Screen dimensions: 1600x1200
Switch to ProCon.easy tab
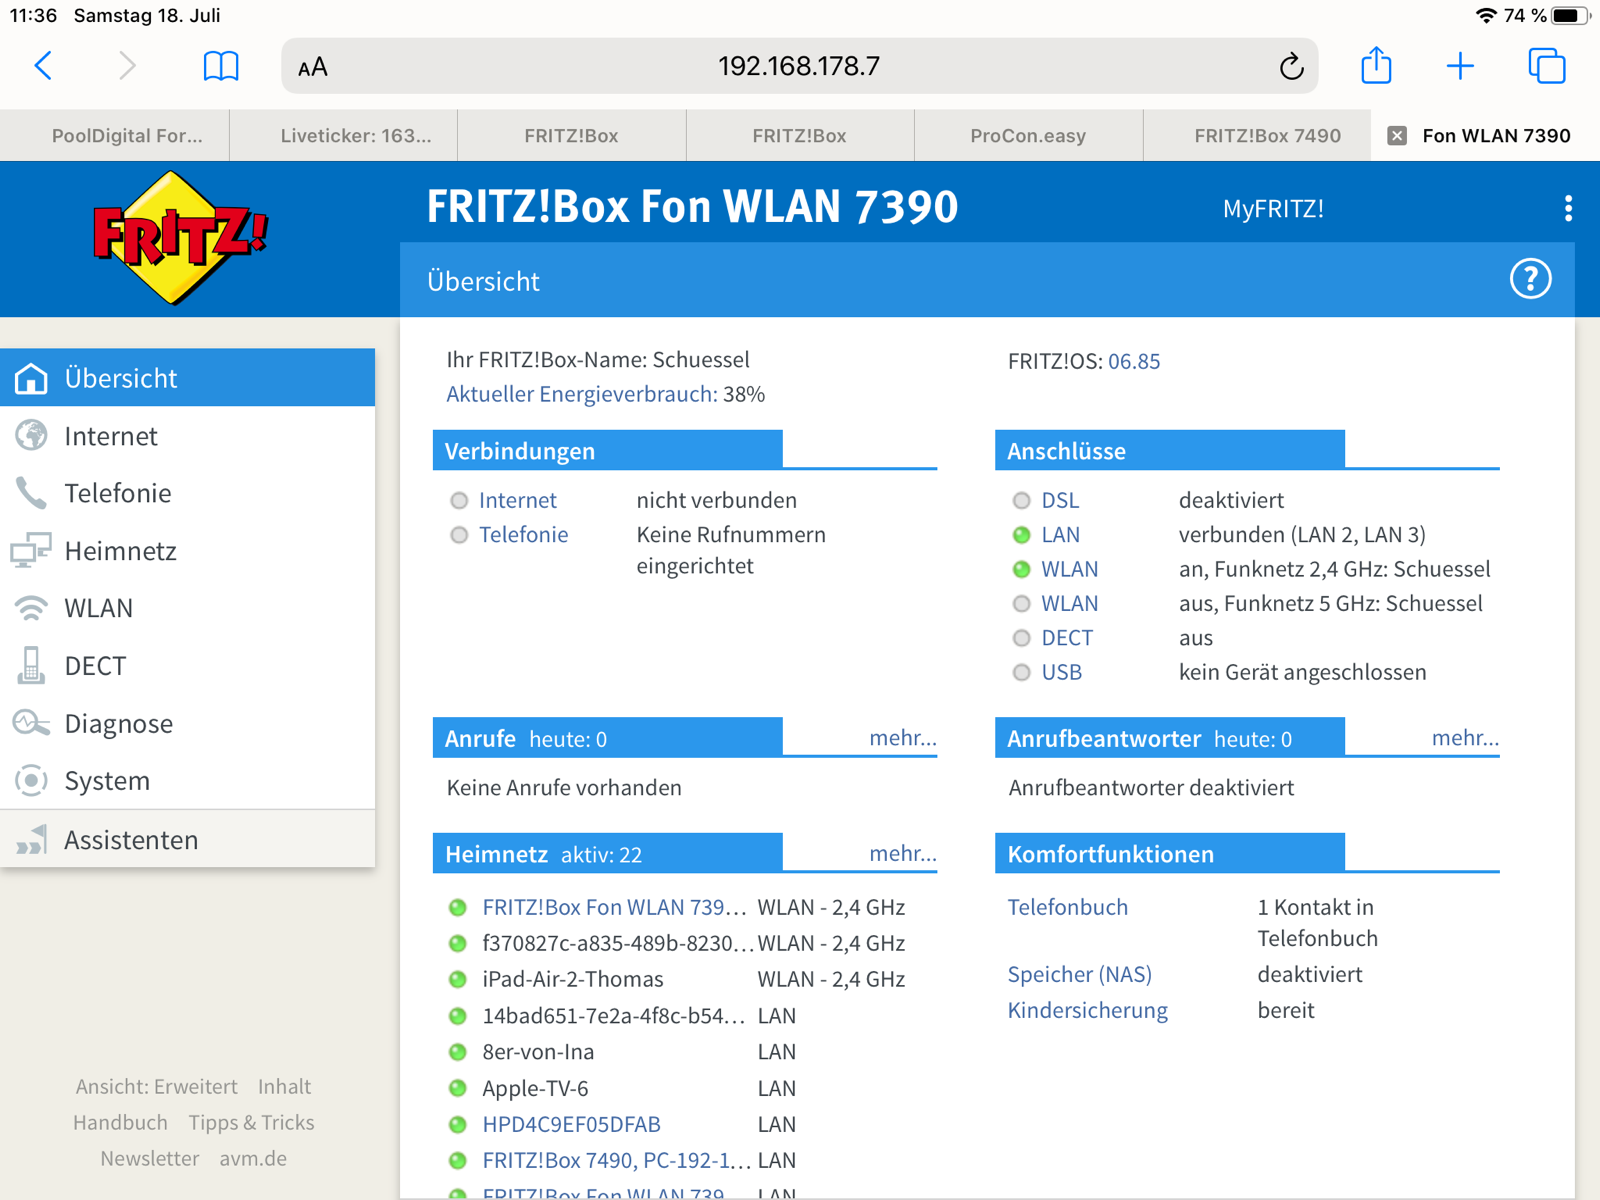click(x=1028, y=136)
